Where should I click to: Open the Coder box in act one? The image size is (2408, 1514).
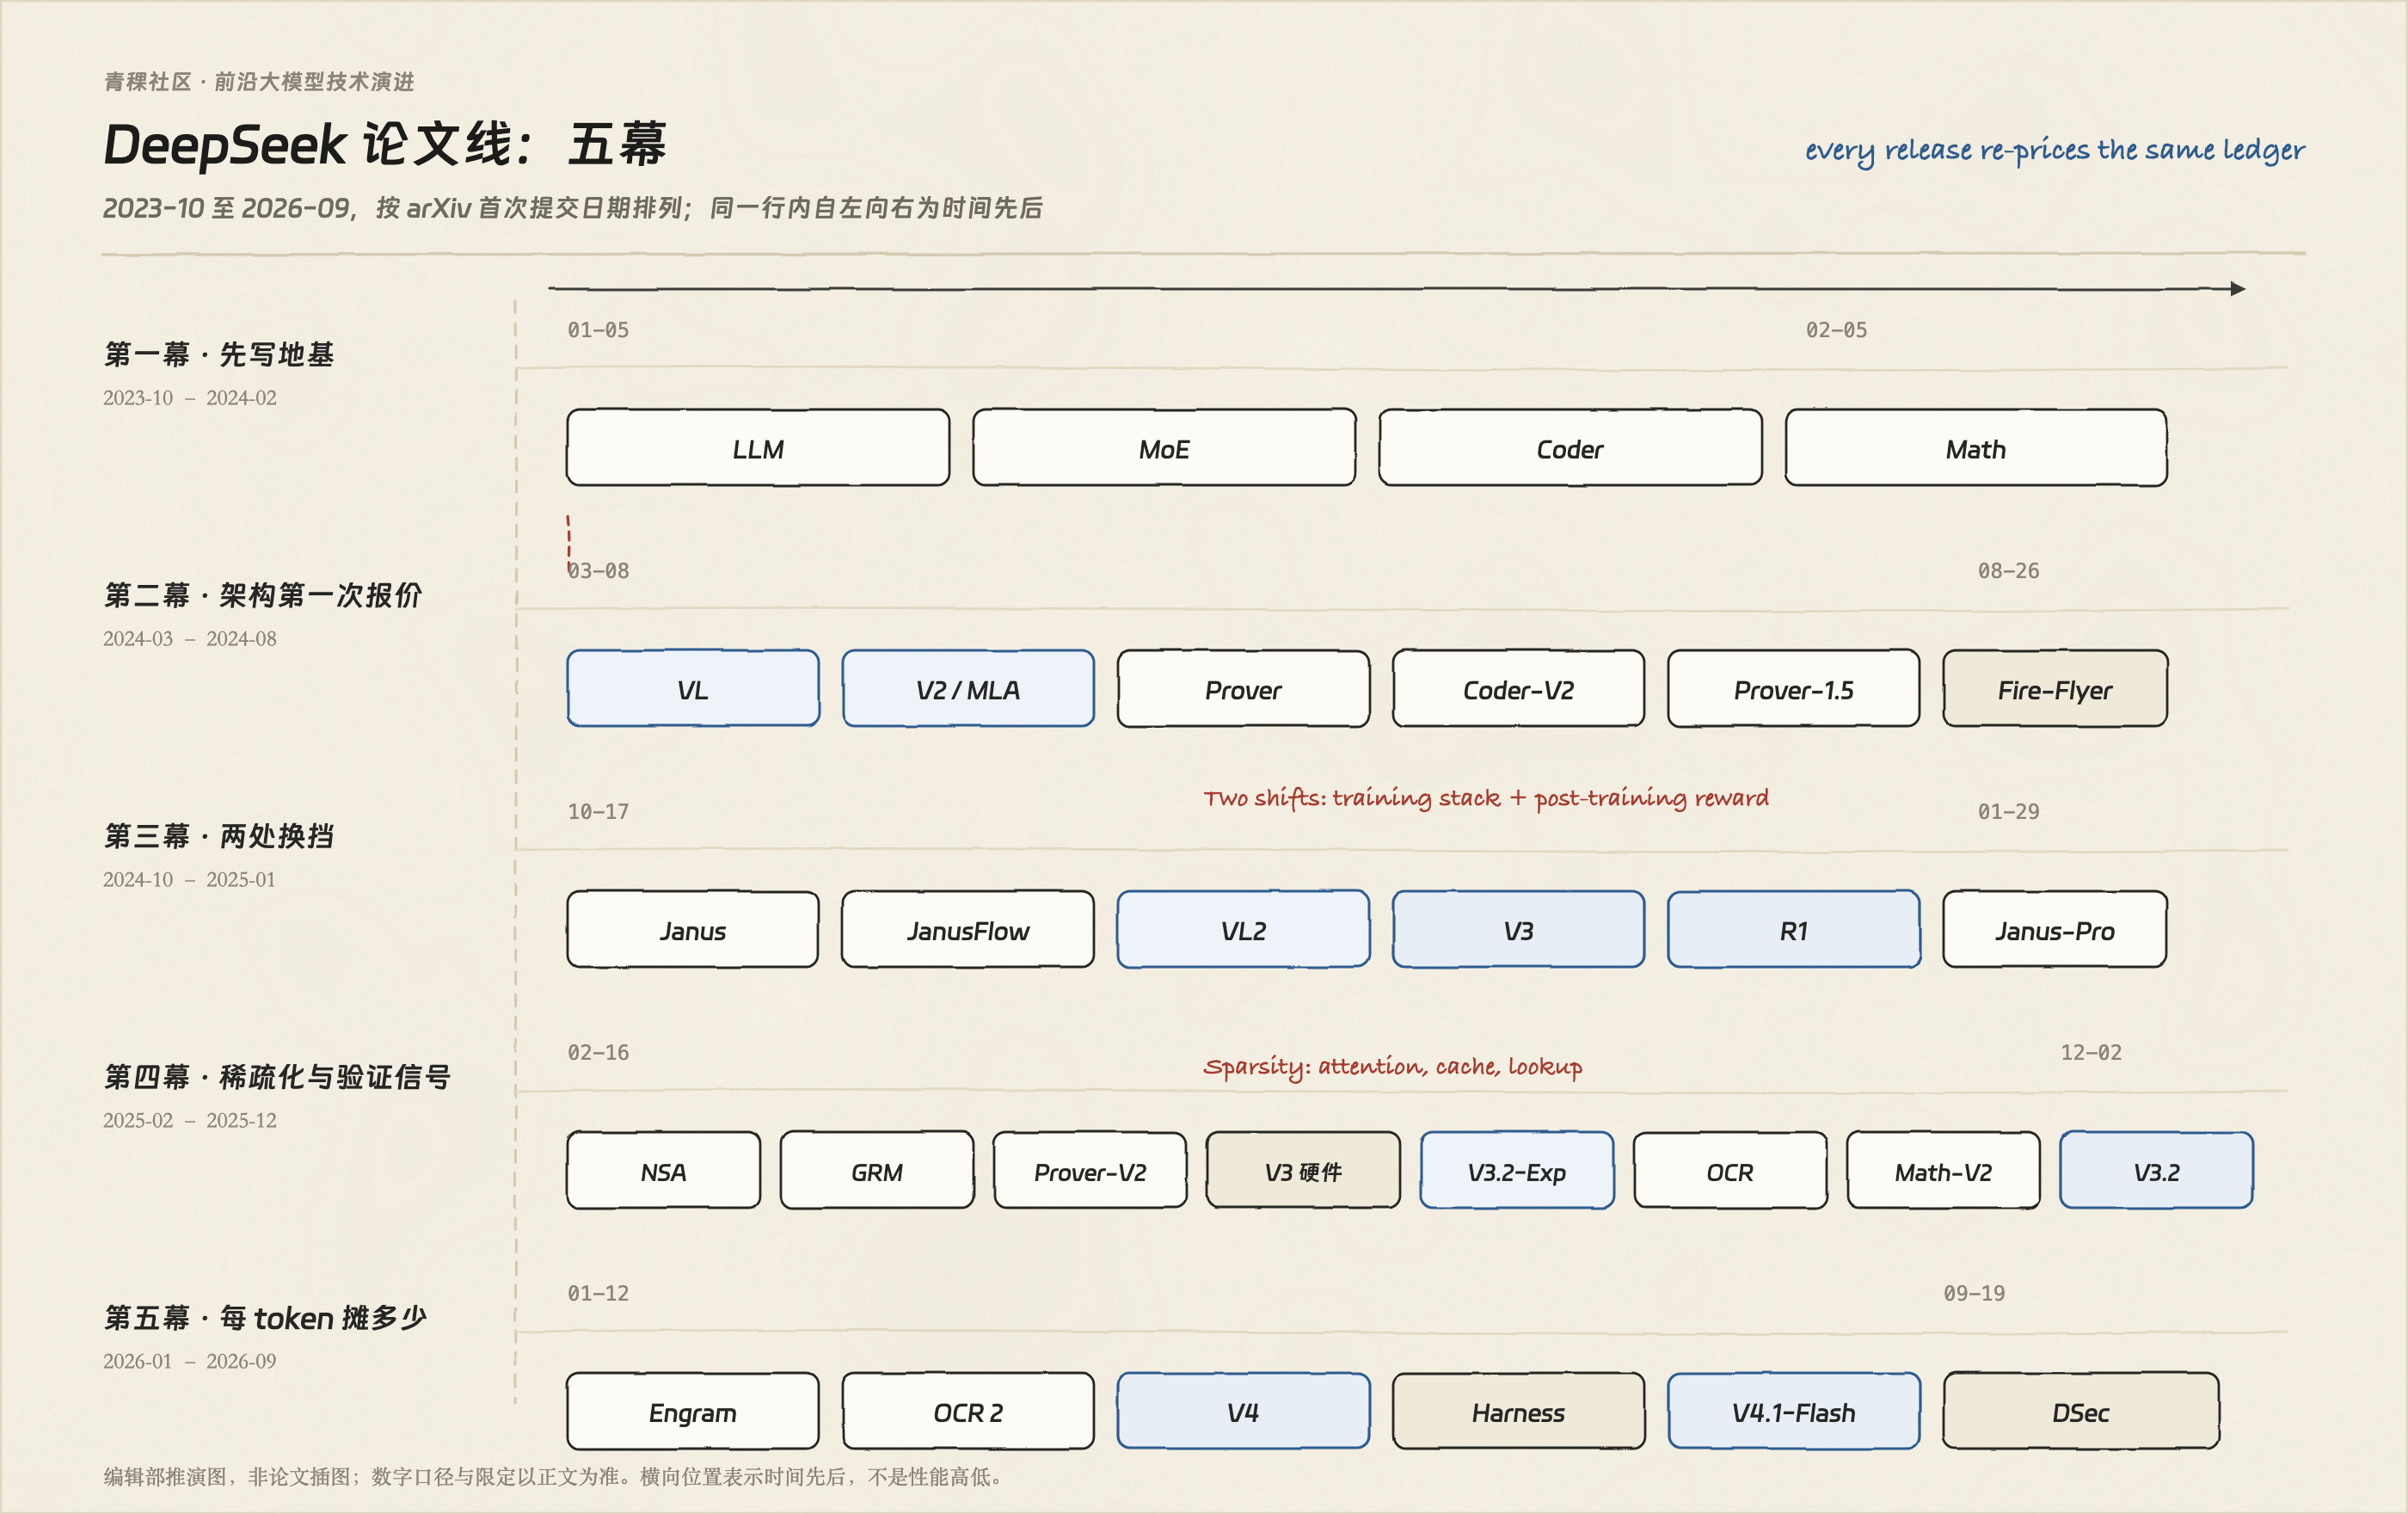pos(1570,448)
